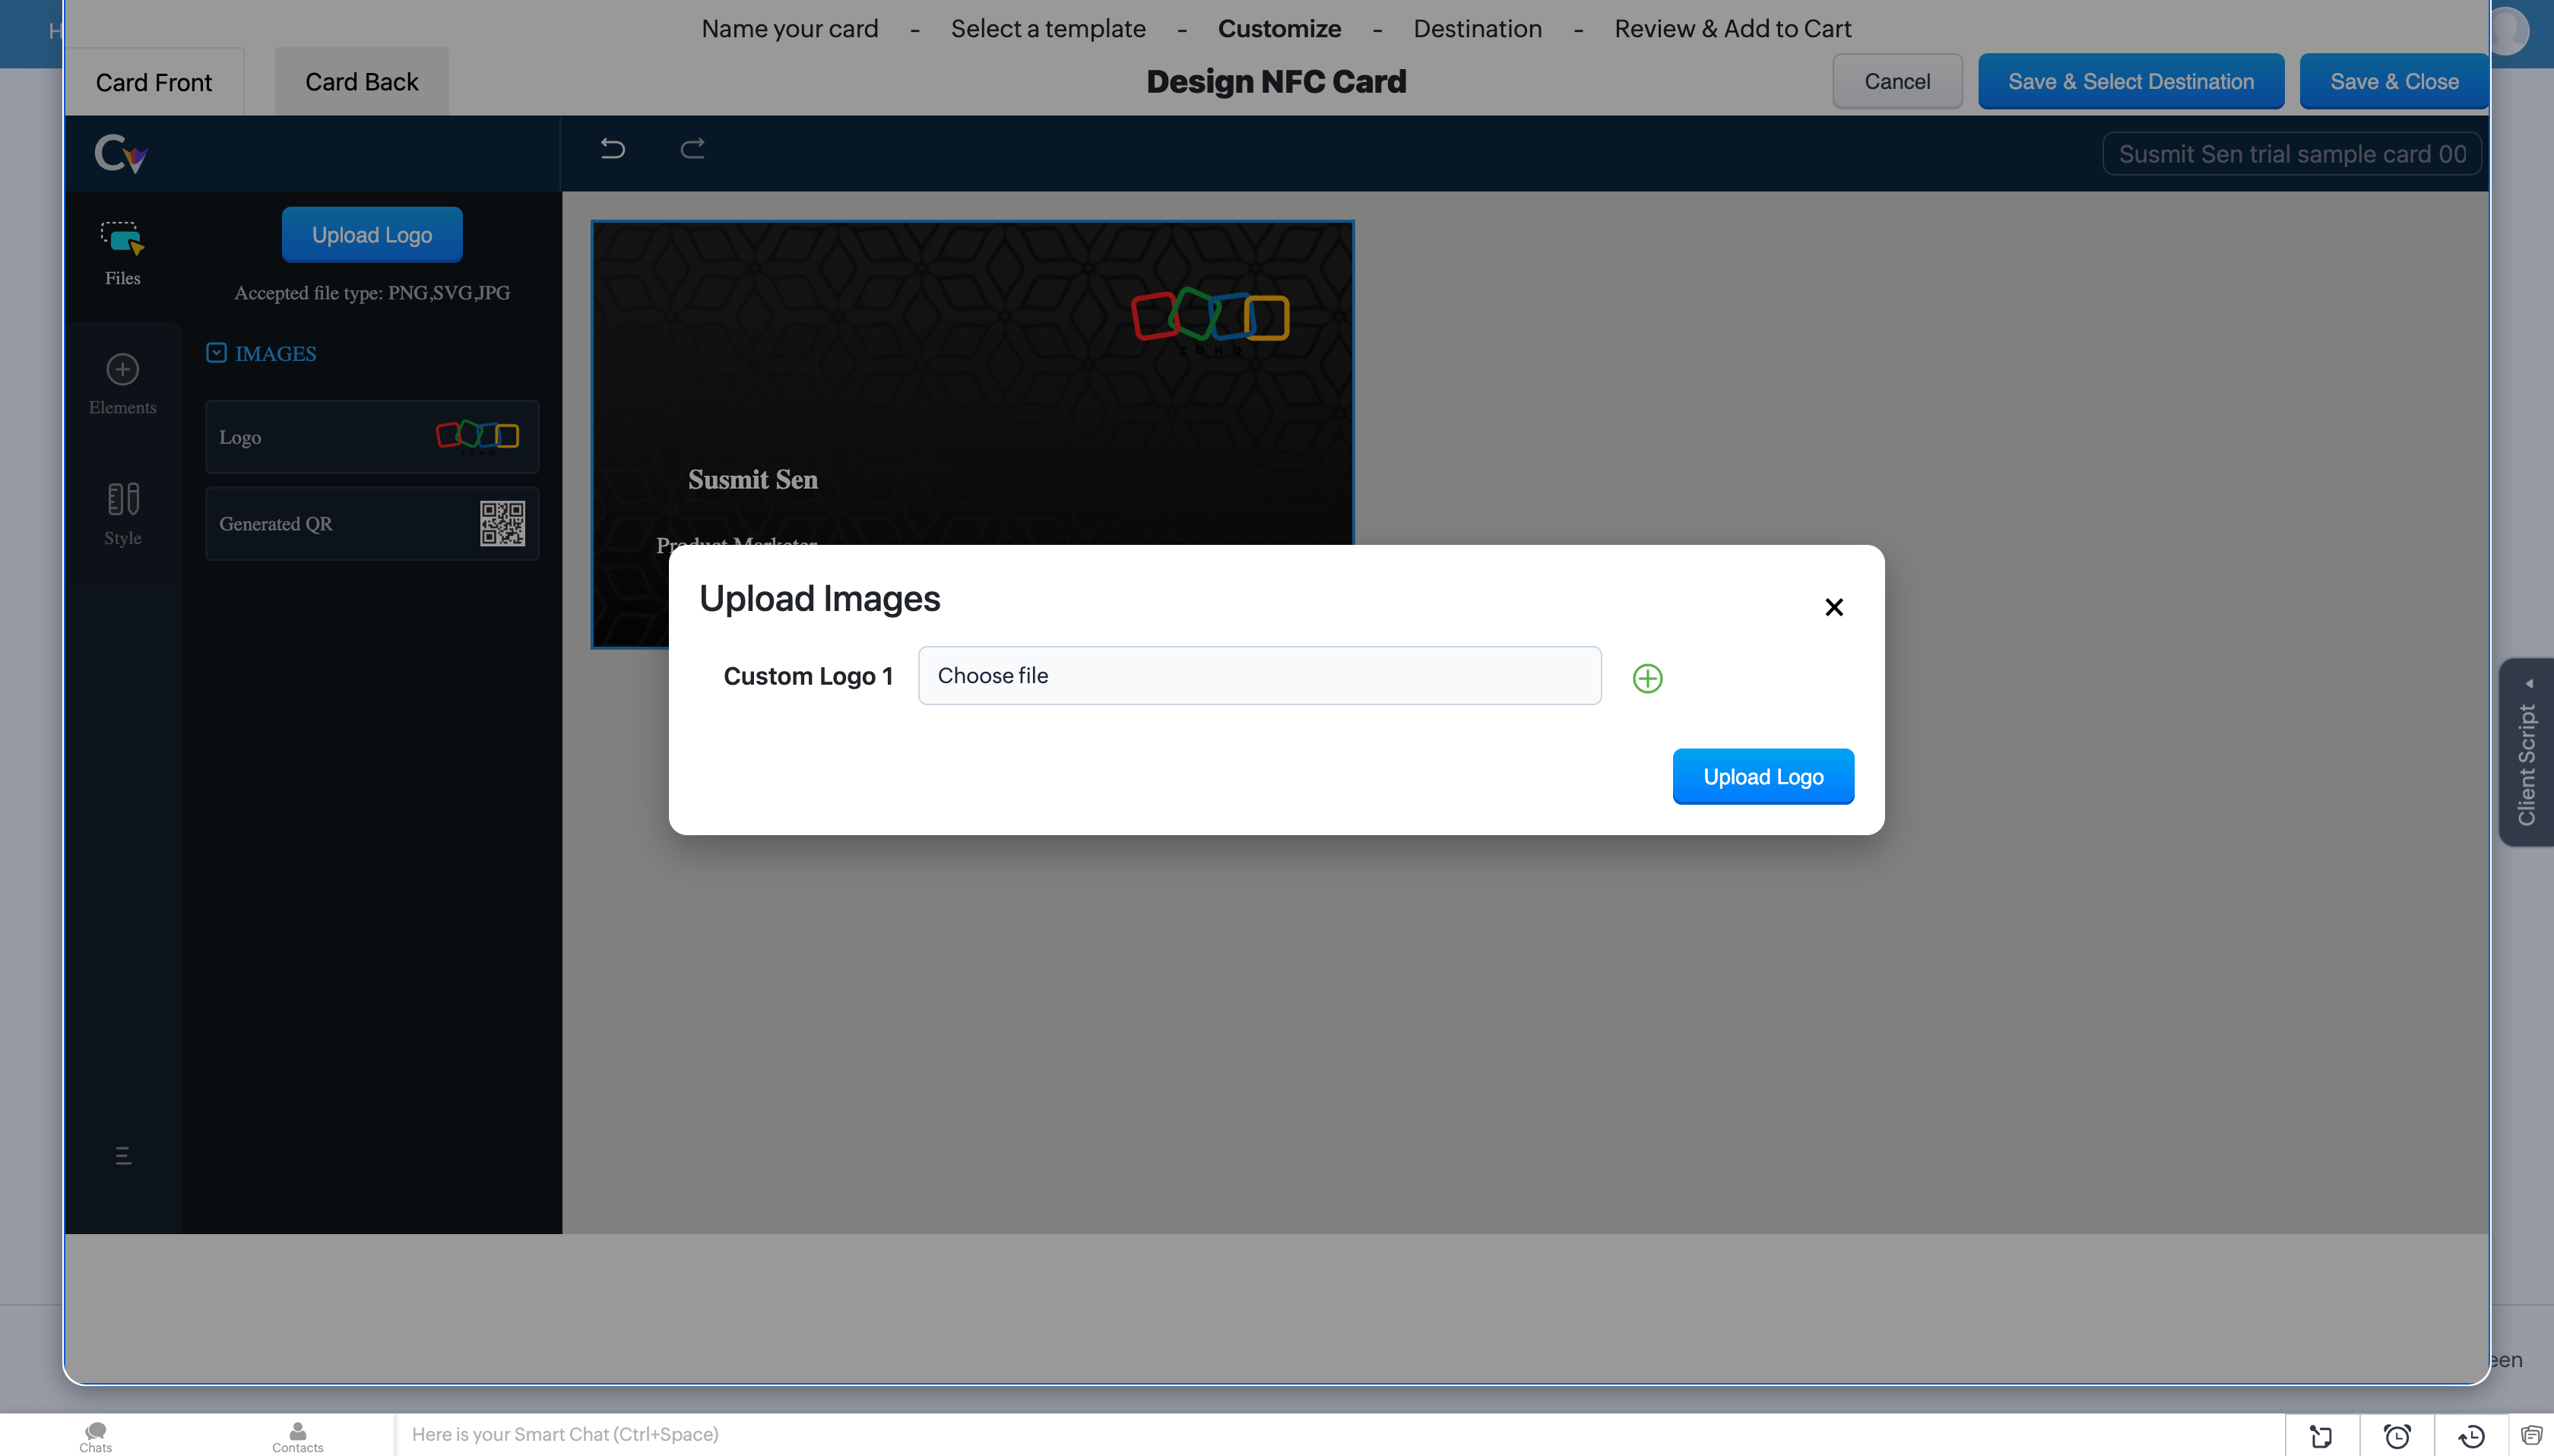The width and height of the screenshot is (2554, 1456).
Task: Click the green plus add-logo icon
Action: point(1647,678)
